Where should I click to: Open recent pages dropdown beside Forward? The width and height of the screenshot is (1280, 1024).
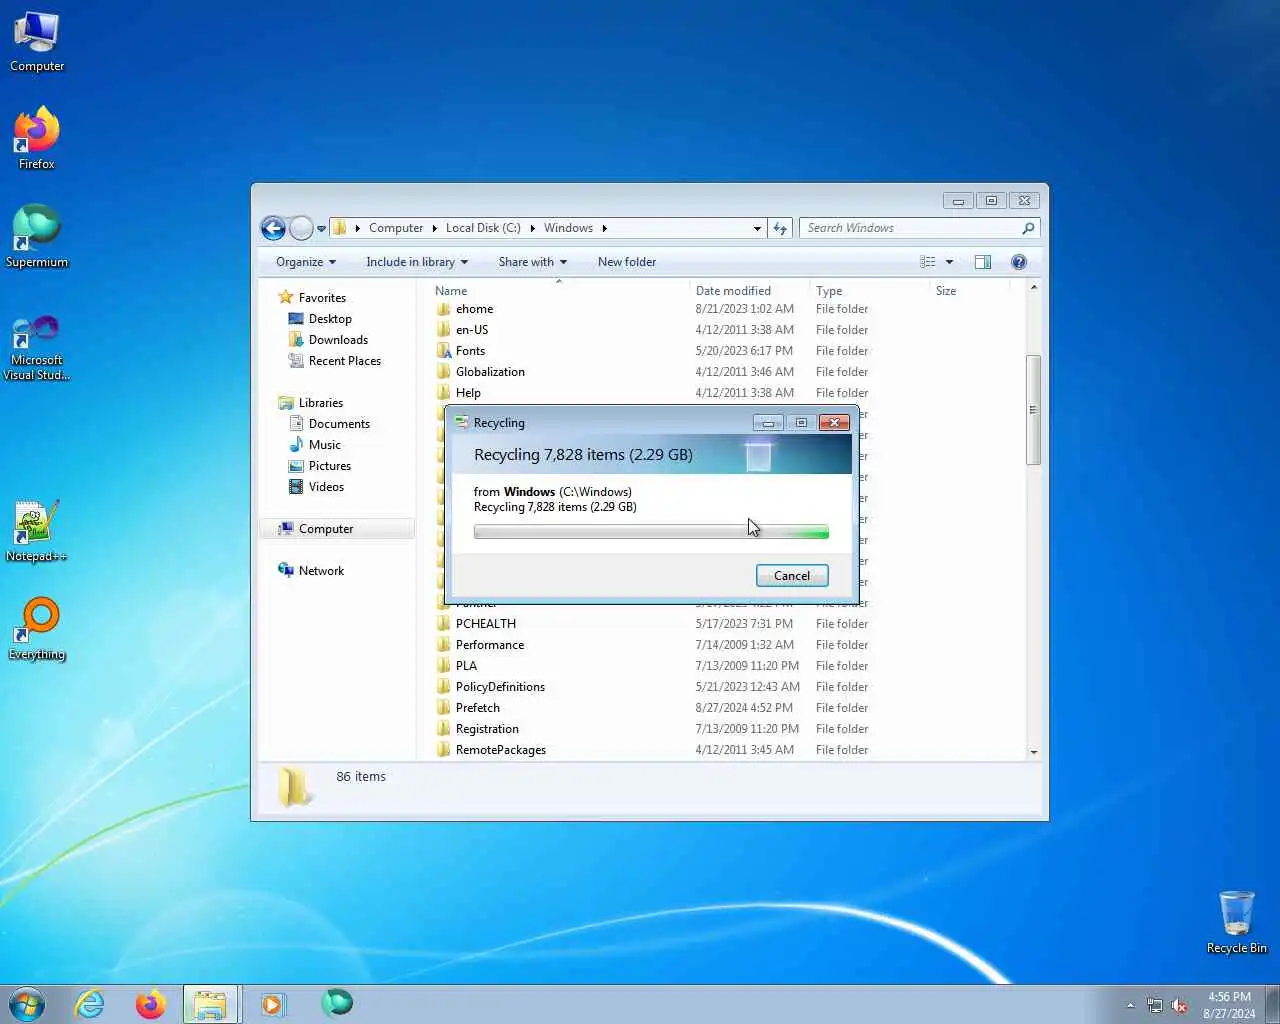(x=321, y=229)
